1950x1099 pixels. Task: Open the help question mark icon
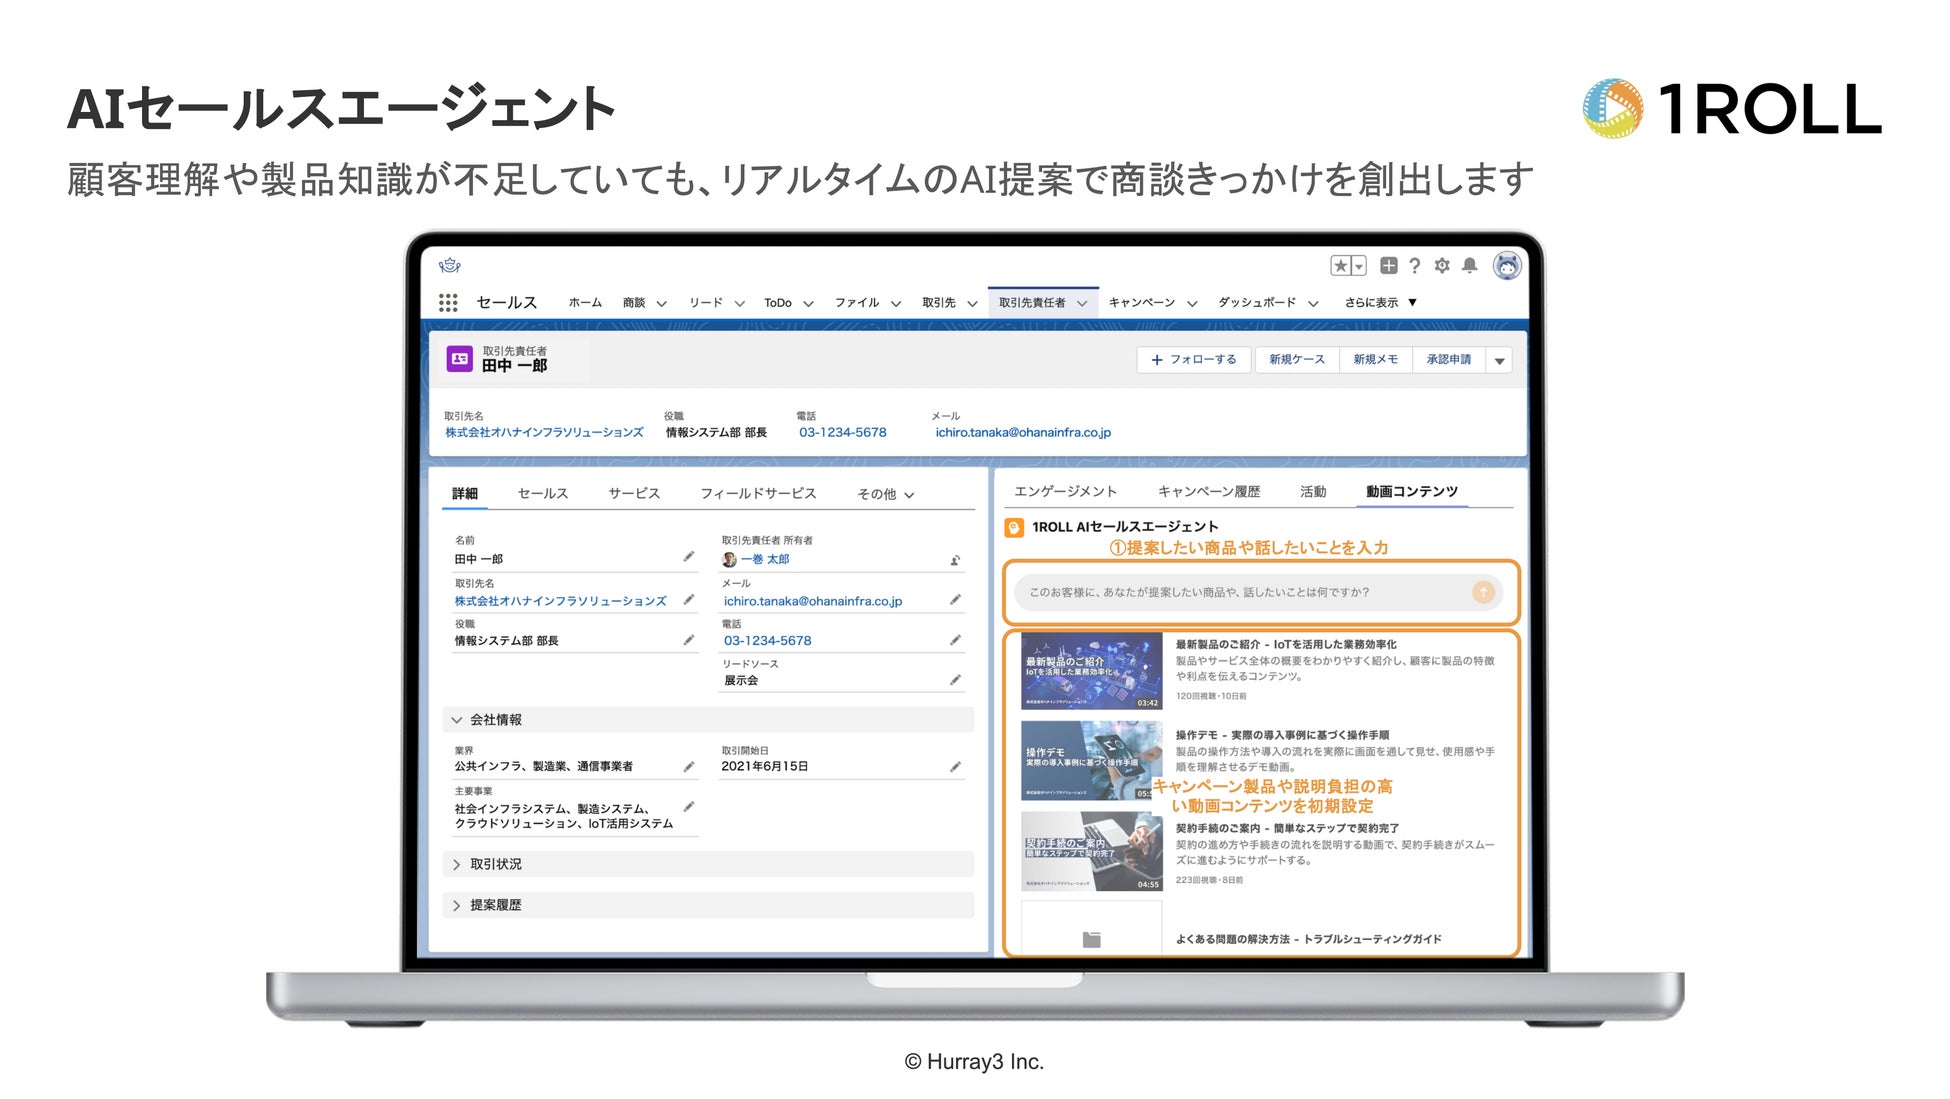1414,265
